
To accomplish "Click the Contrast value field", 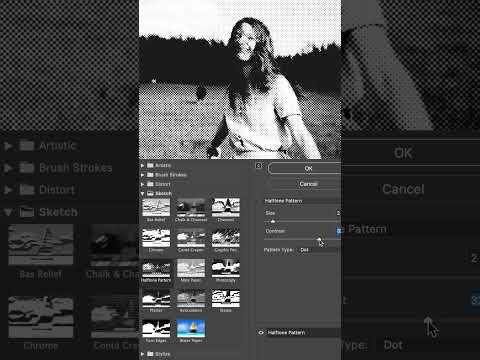I will tap(338, 231).
